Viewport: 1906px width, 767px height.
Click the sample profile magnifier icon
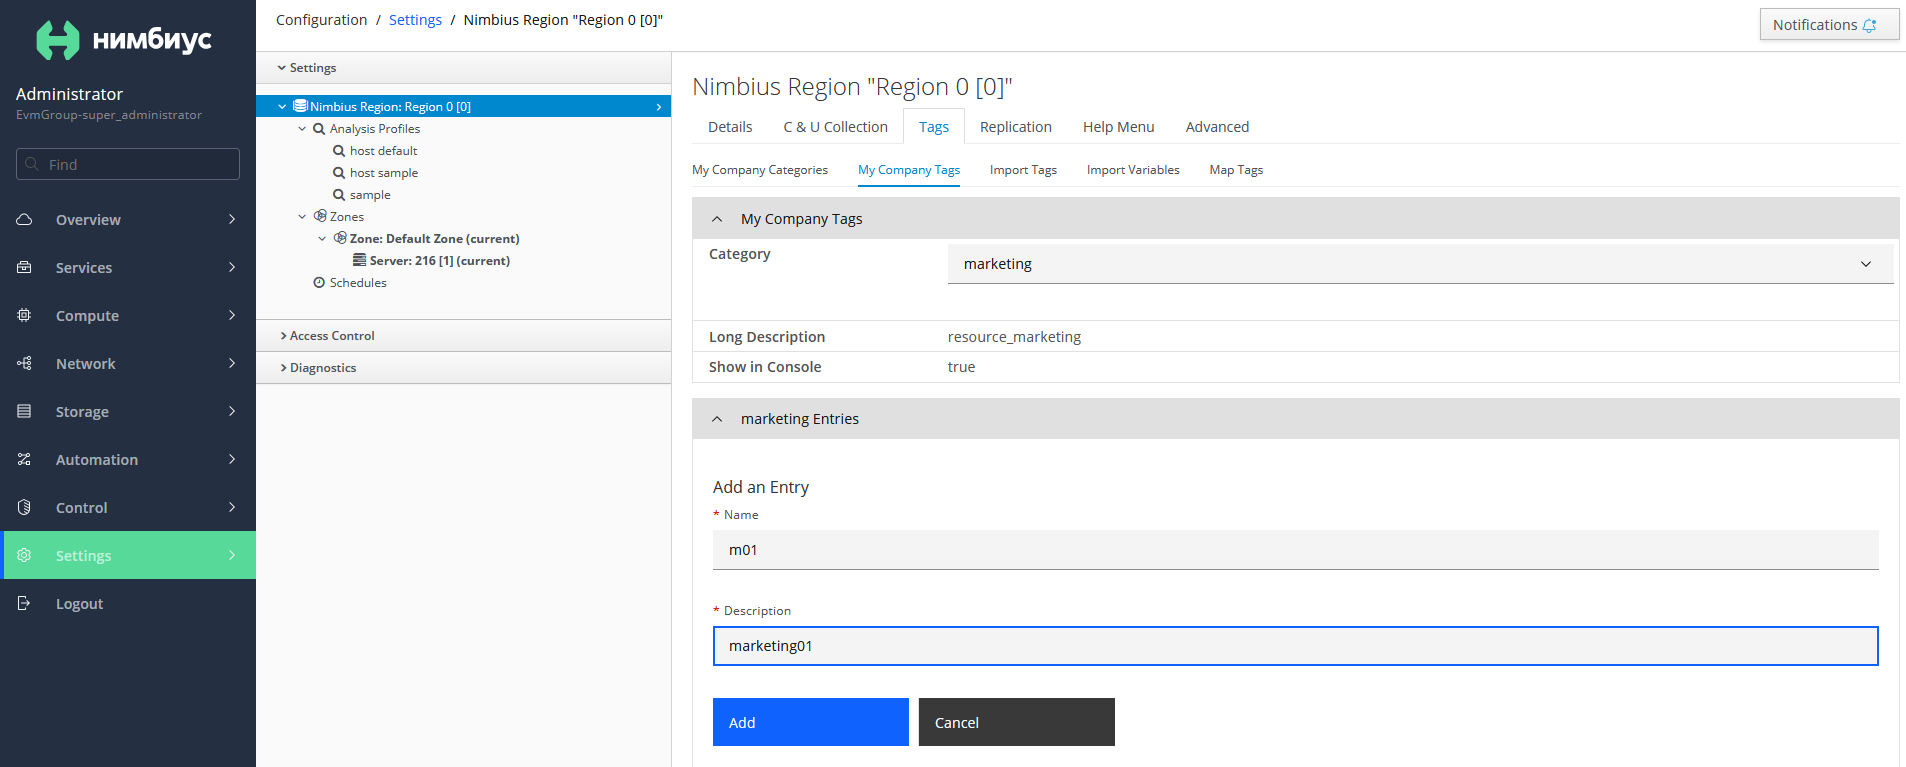pos(339,195)
